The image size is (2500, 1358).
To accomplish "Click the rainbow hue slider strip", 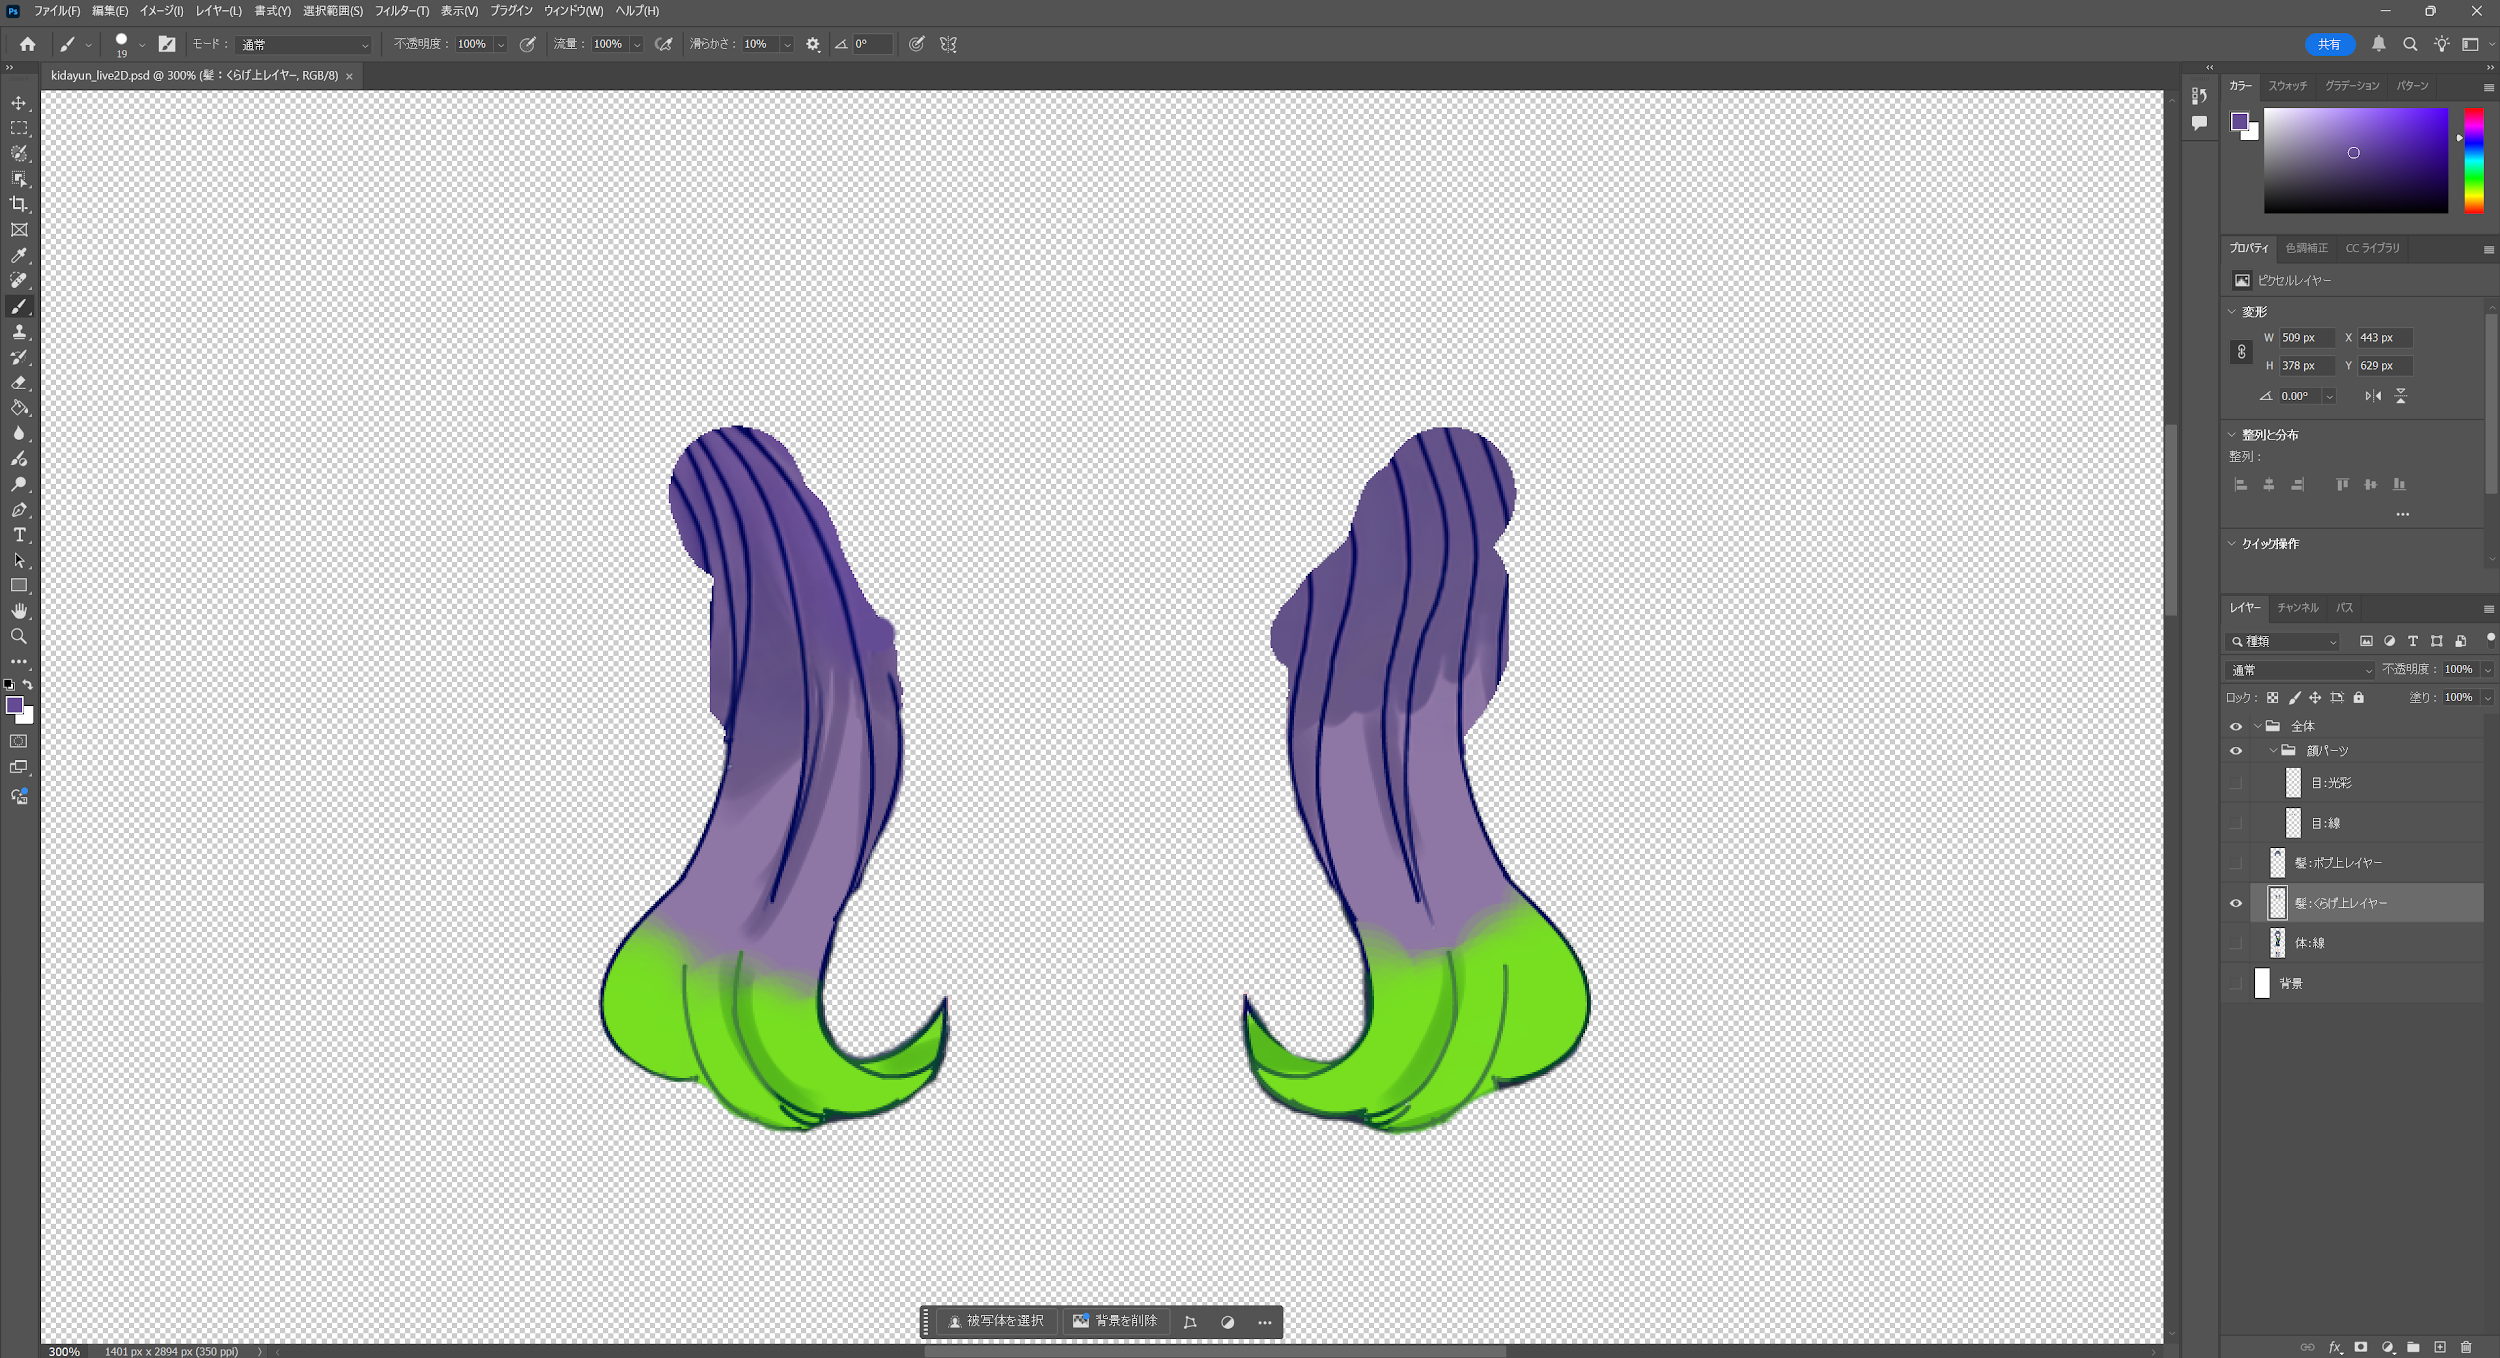I will (x=2473, y=160).
